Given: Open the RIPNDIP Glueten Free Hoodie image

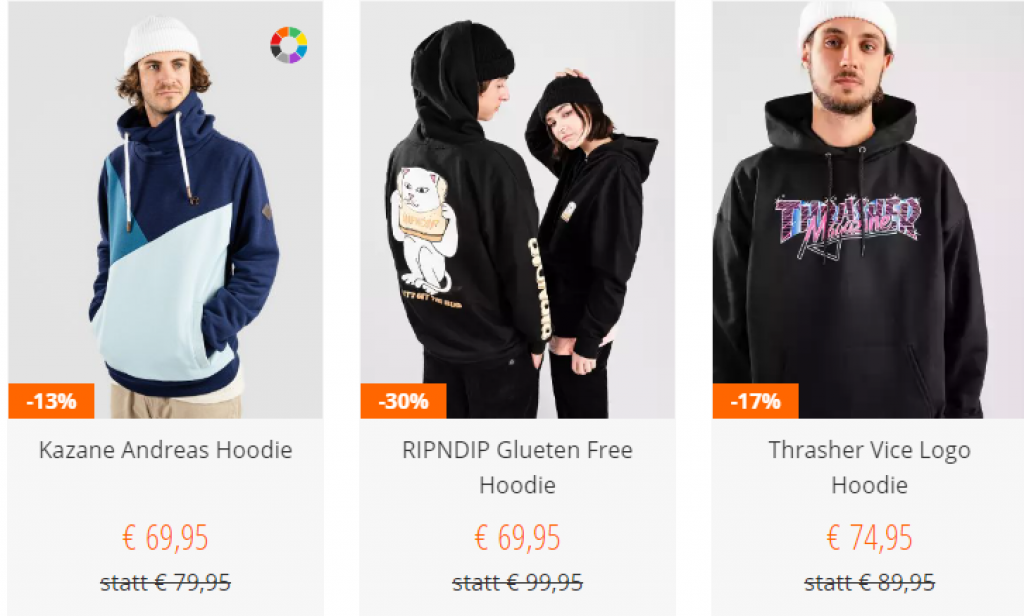Looking at the screenshot, I should click(517, 210).
